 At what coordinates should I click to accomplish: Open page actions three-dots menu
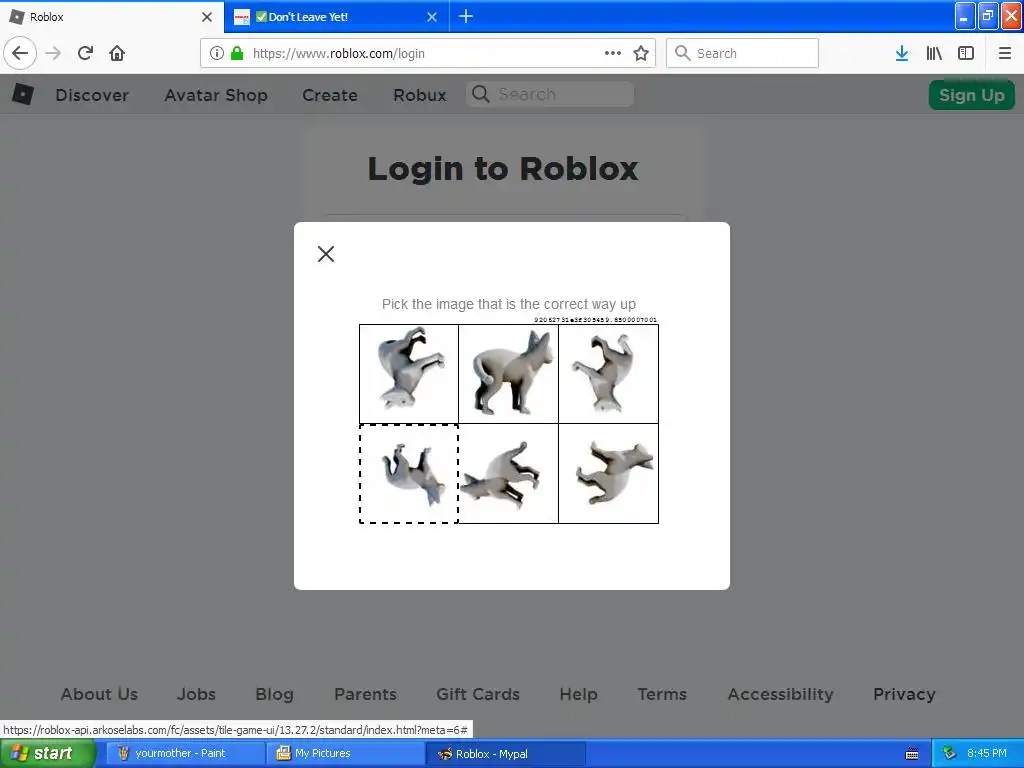(613, 53)
